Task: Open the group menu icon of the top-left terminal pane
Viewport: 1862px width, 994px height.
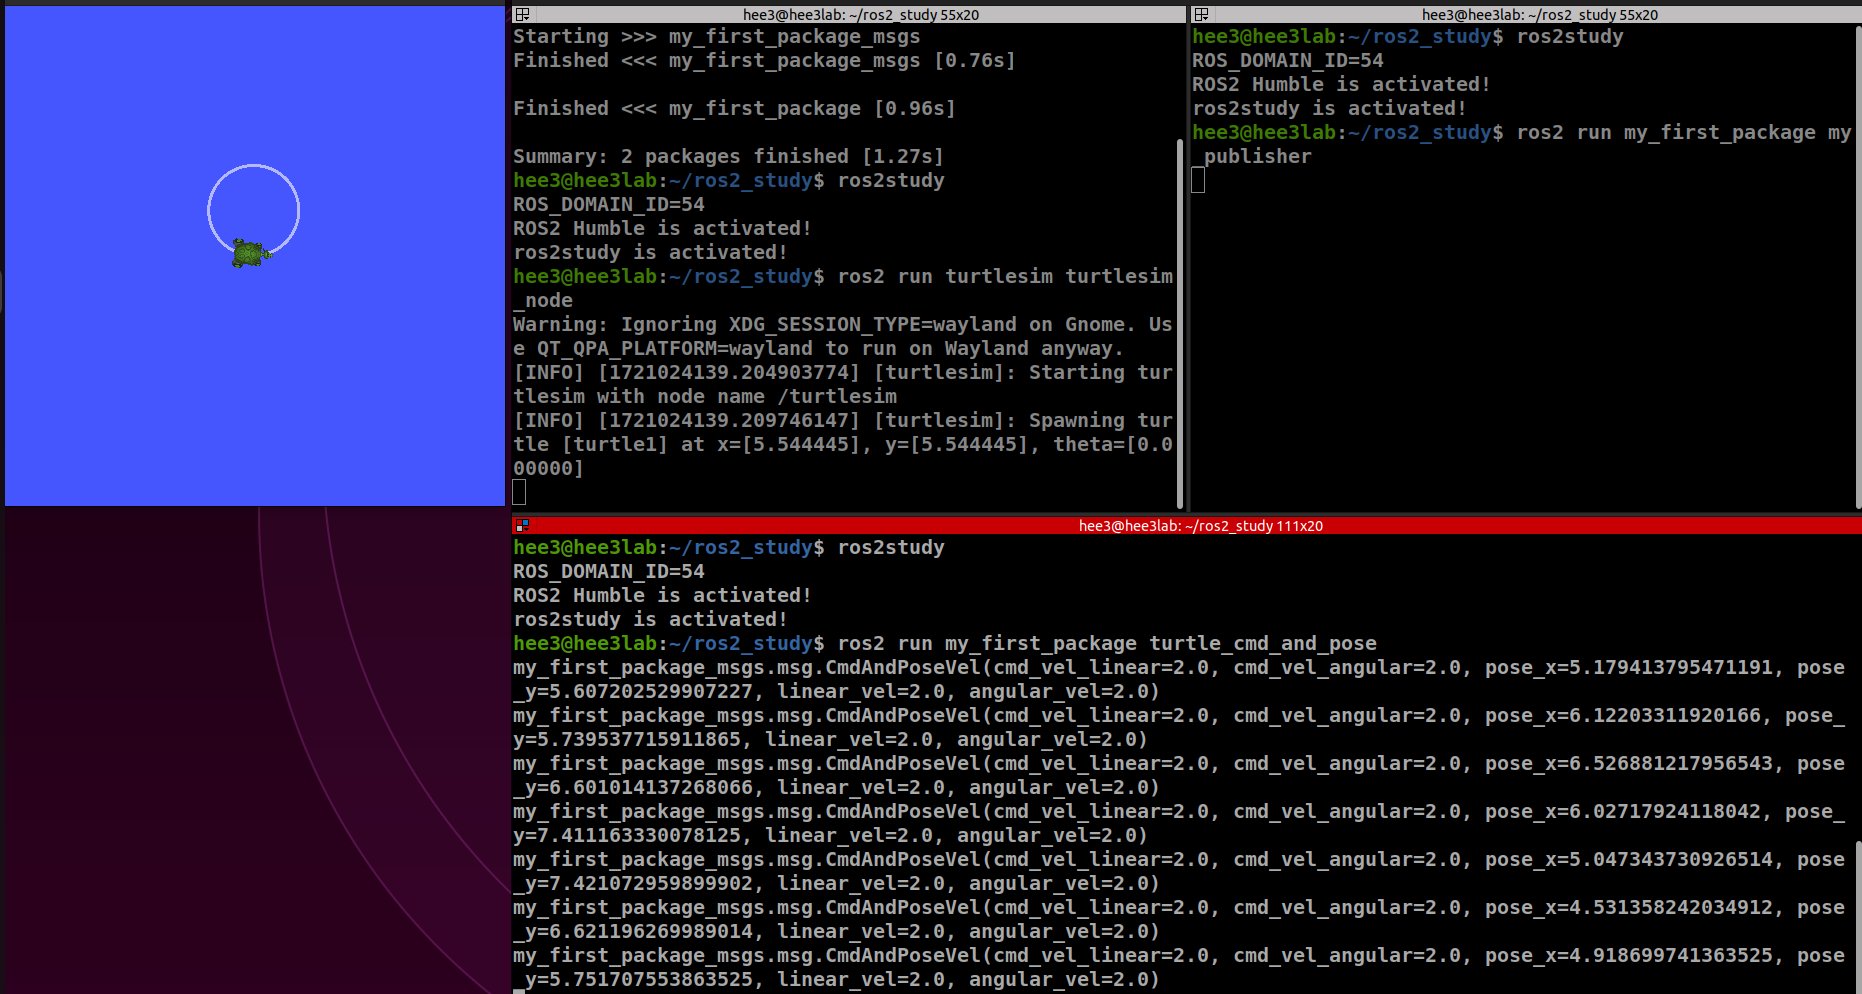Action: coord(522,14)
